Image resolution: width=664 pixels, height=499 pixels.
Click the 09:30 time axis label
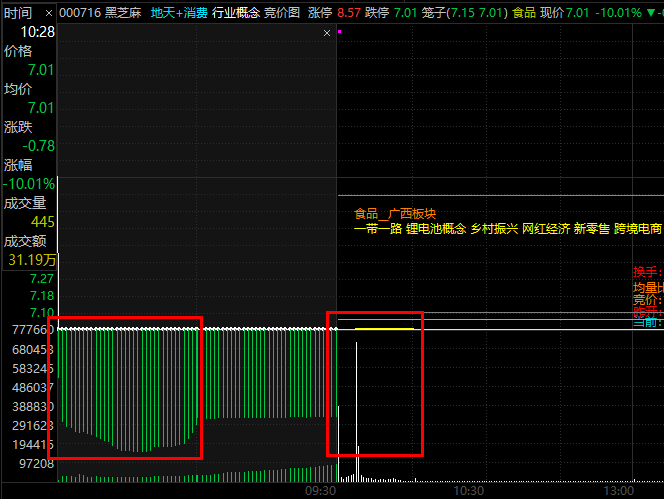(321, 491)
